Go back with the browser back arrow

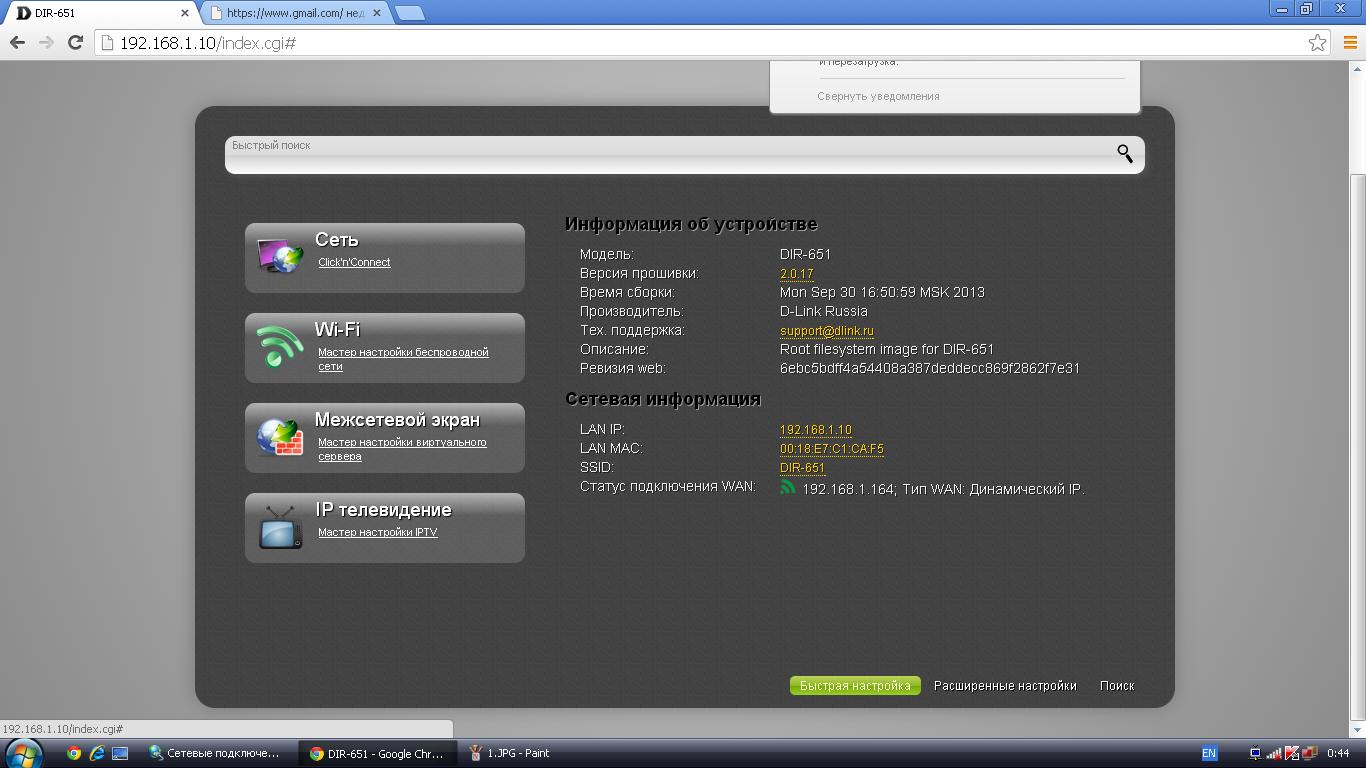tap(17, 42)
